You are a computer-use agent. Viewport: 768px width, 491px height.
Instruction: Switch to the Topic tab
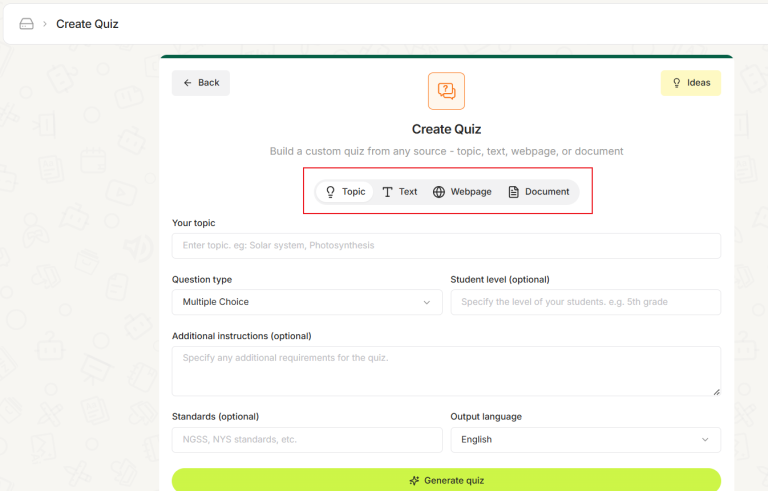(345, 192)
